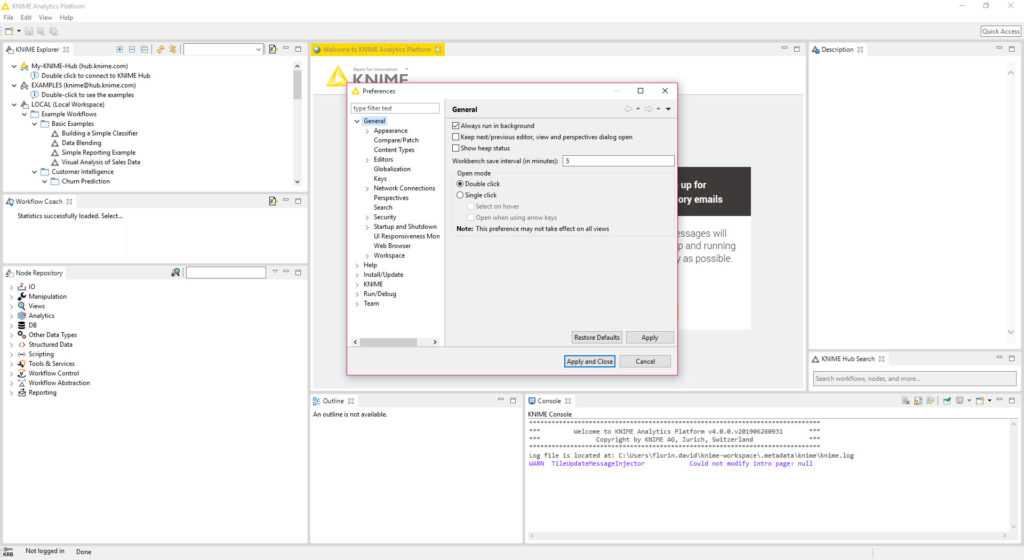Switch to the Outline tab

pyautogui.click(x=333, y=401)
